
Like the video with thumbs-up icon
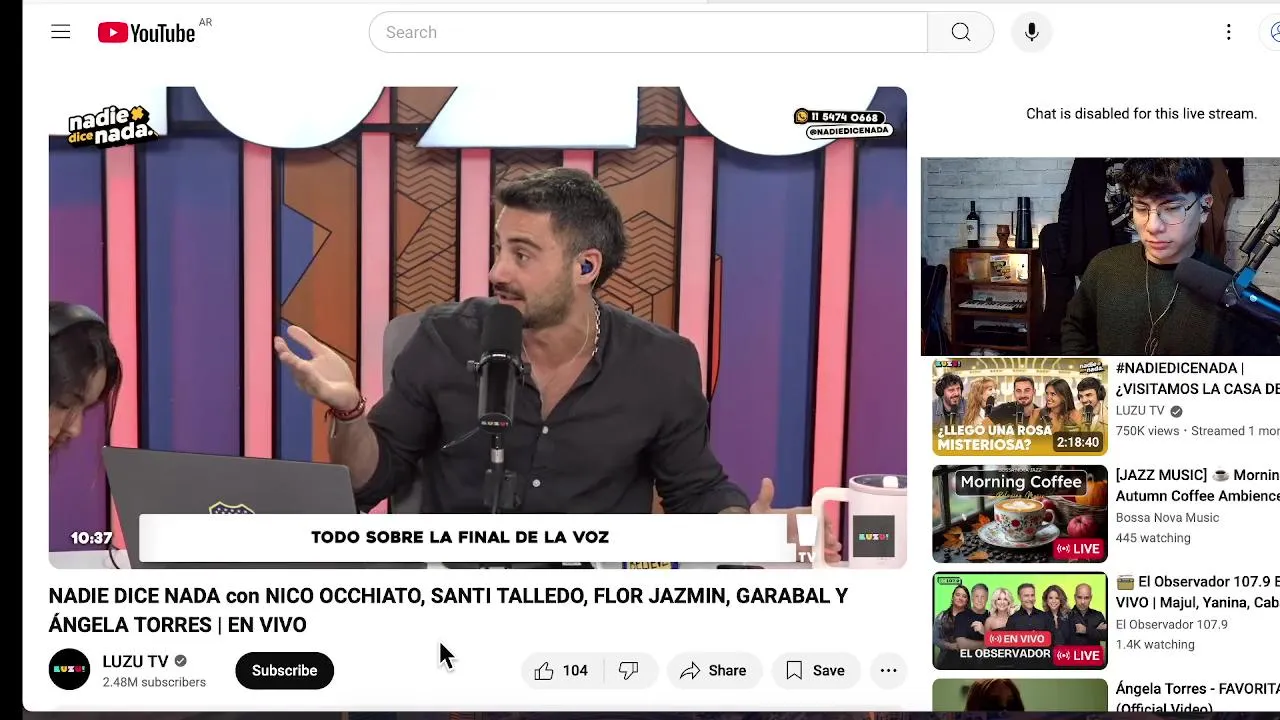click(x=543, y=671)
